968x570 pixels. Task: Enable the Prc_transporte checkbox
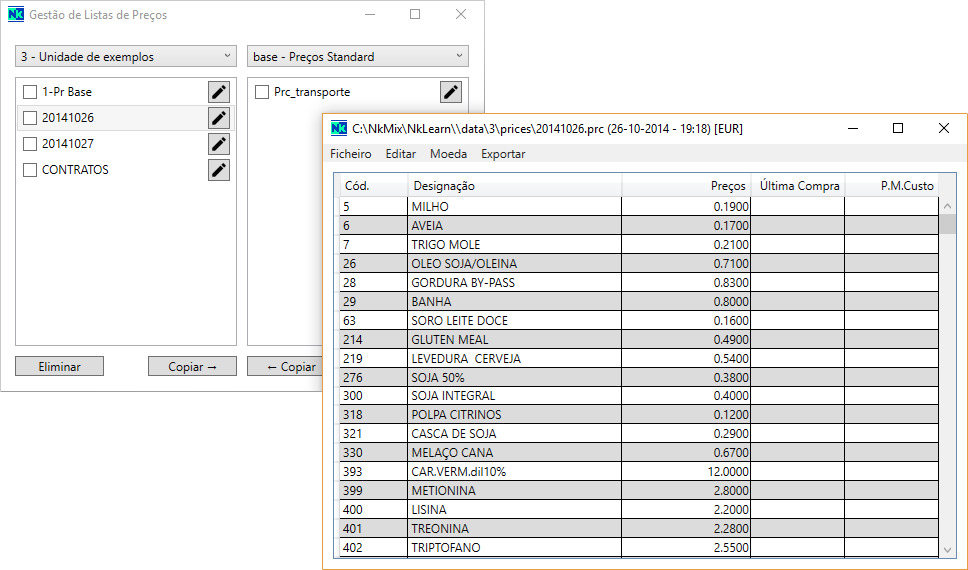point(262,92)
